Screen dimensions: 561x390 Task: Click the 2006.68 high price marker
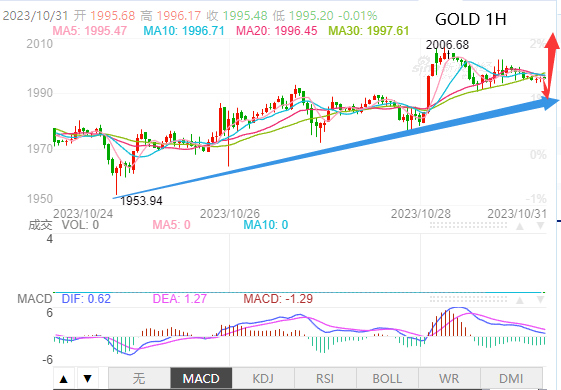447,45
